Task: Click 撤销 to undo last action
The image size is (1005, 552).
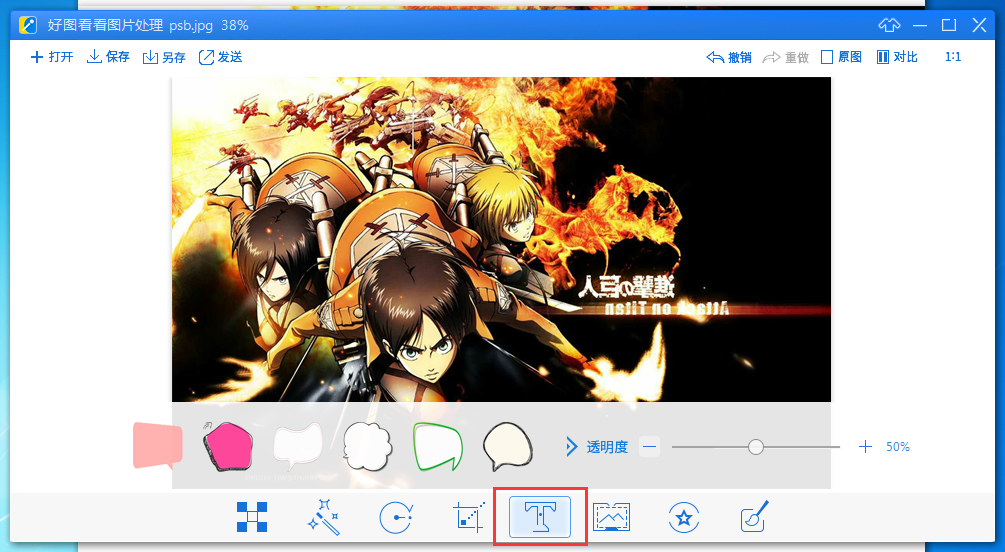Action: (729, 57)
